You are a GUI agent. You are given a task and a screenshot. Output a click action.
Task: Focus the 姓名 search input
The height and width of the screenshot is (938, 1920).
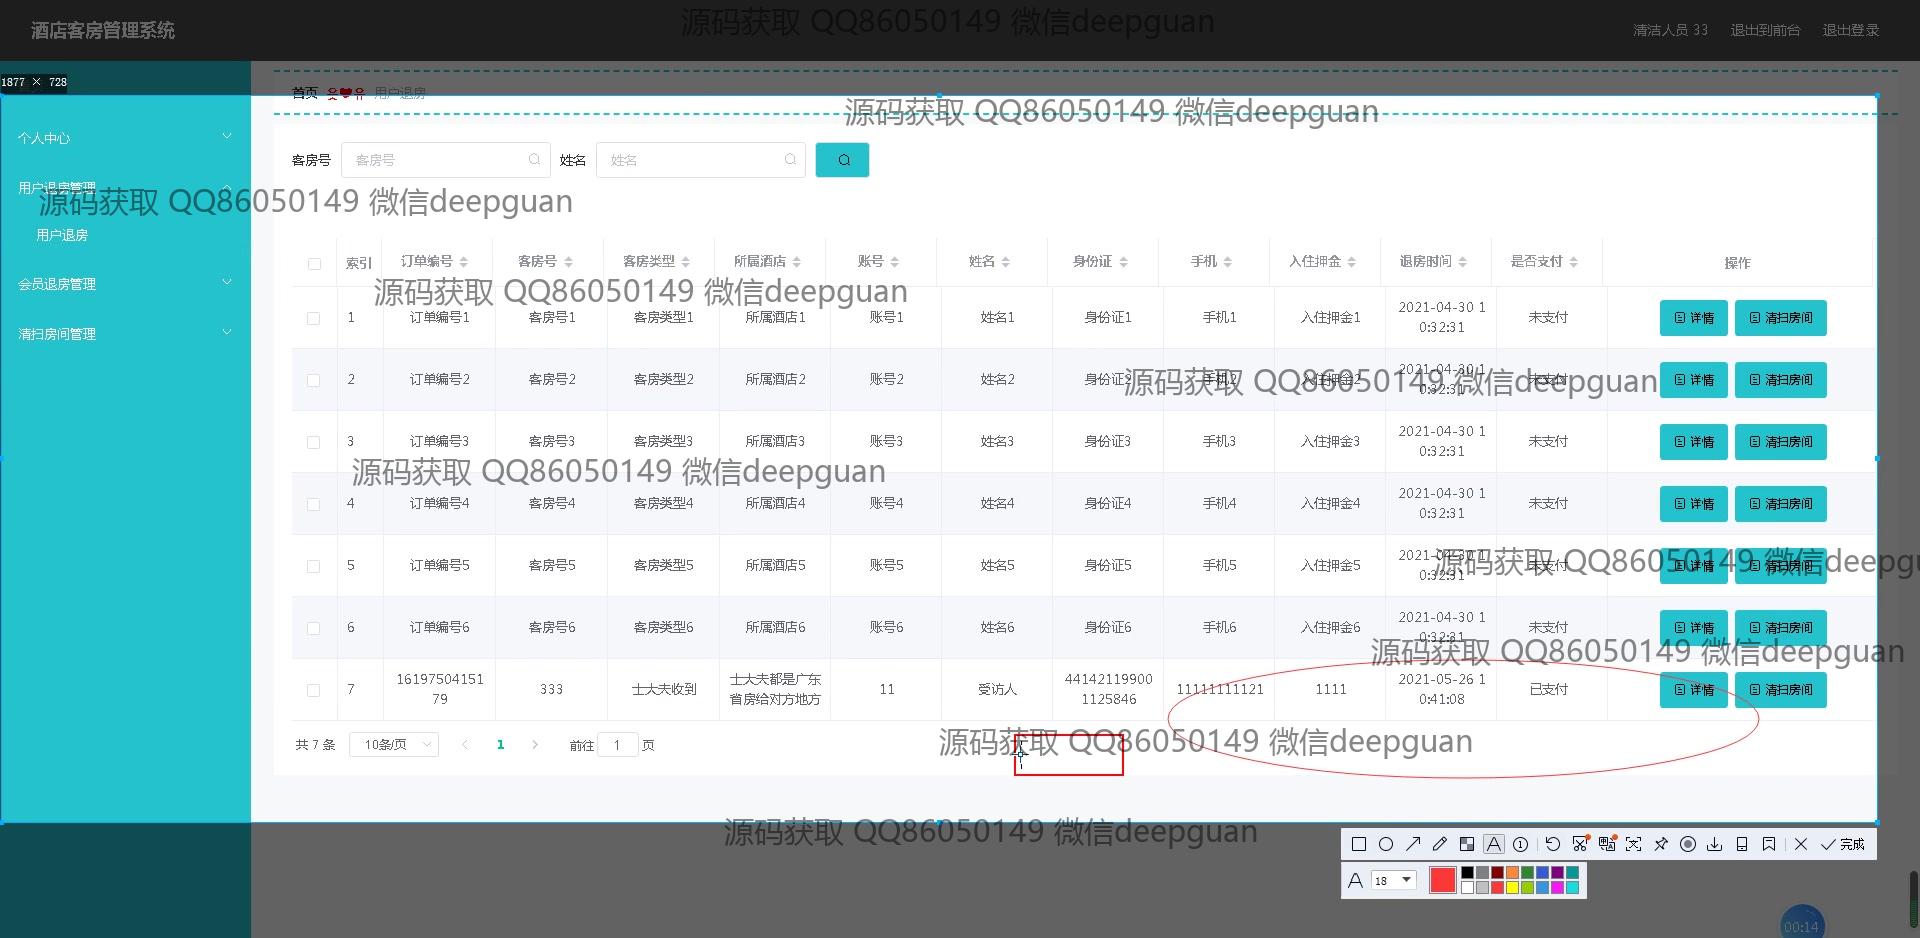point(701,160)
